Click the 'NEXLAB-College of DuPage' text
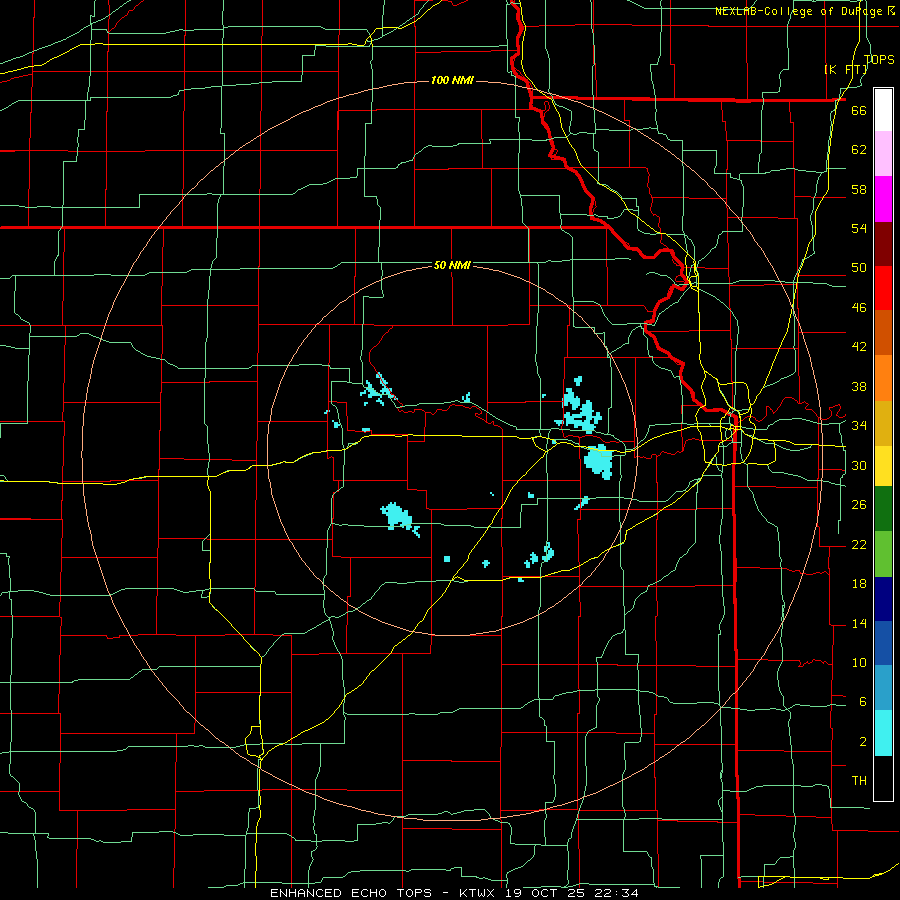900x900 pixels. pos(798,11)
